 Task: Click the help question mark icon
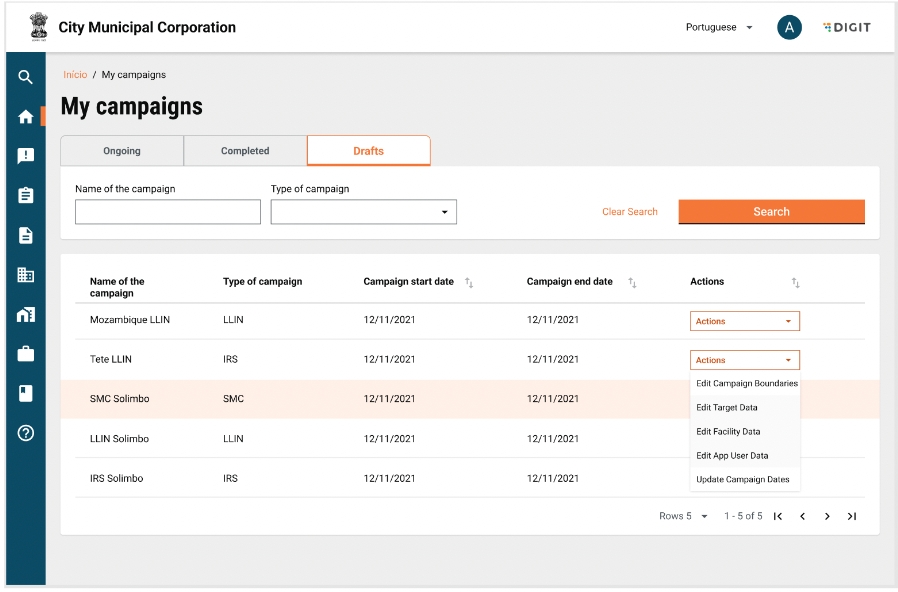point(26,433)
